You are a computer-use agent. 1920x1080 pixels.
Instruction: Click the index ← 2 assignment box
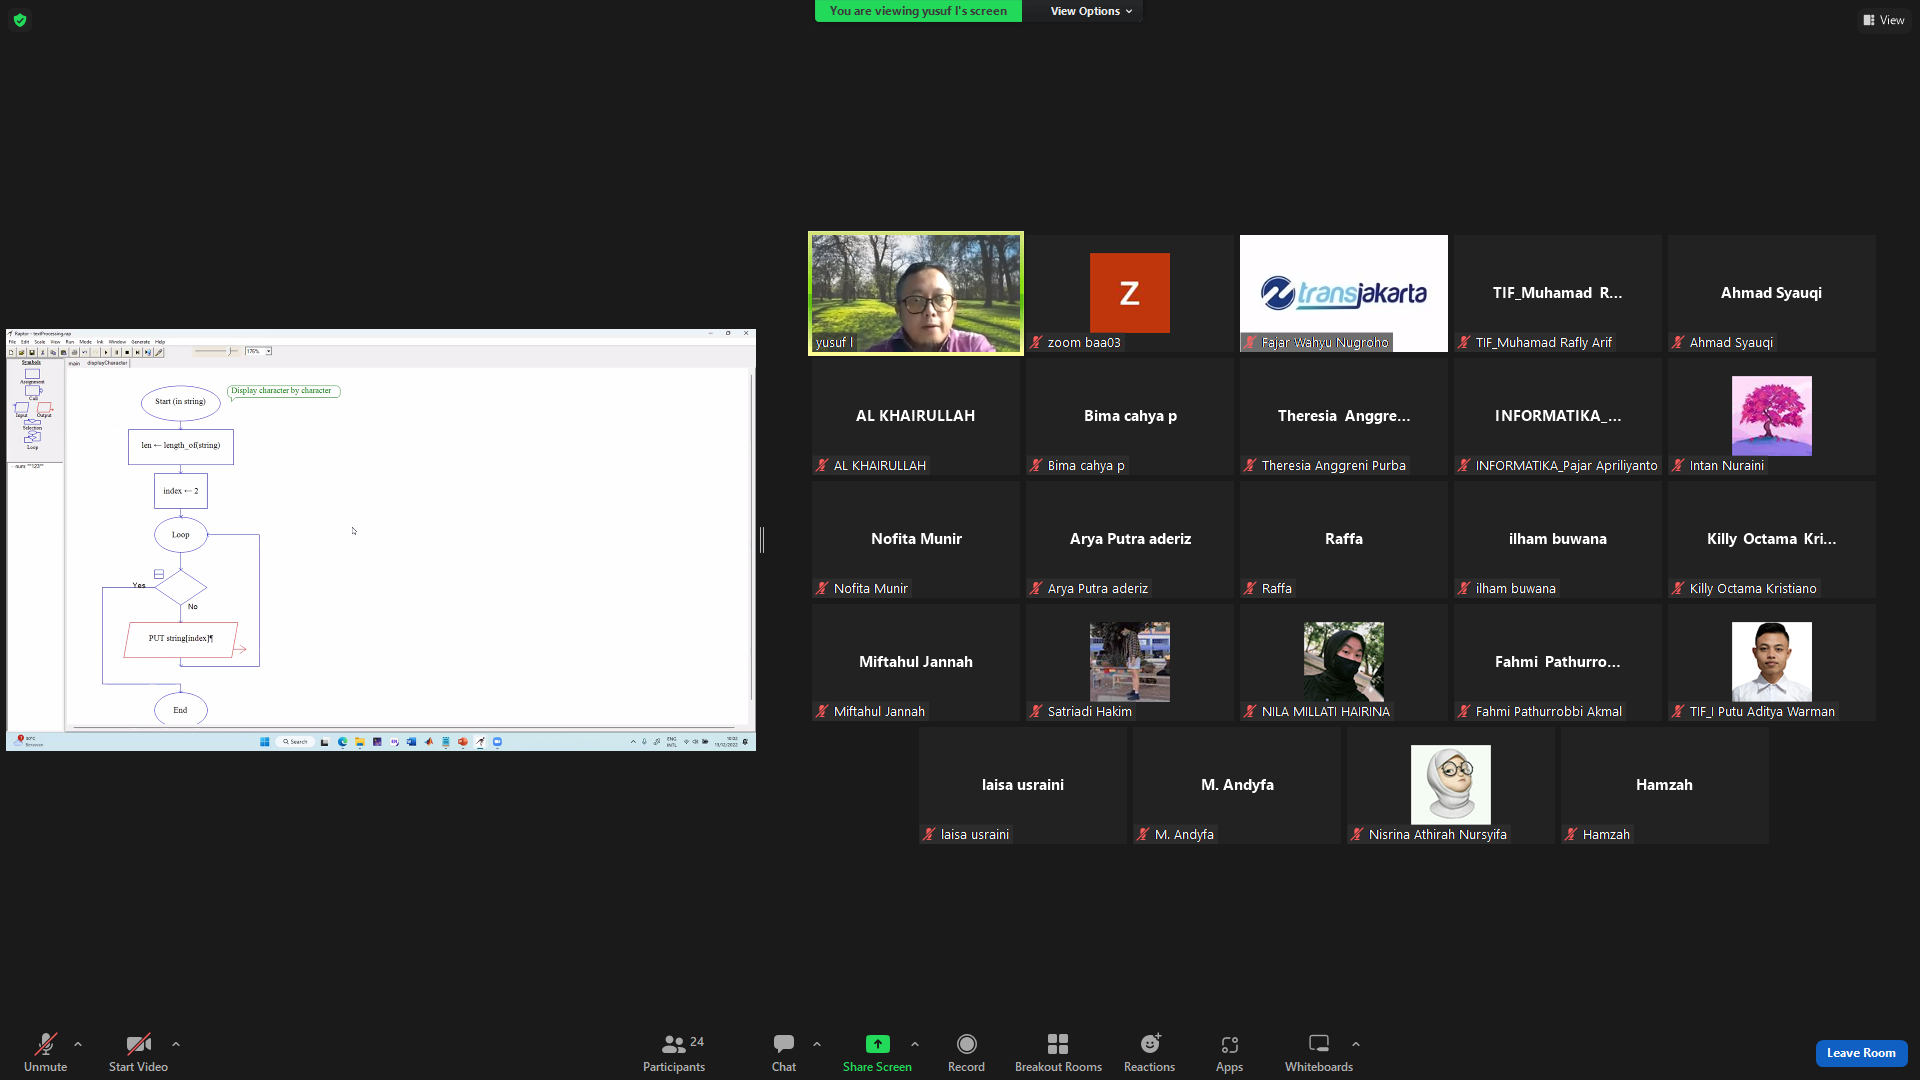pyautogui.click(x=181, y=491)
